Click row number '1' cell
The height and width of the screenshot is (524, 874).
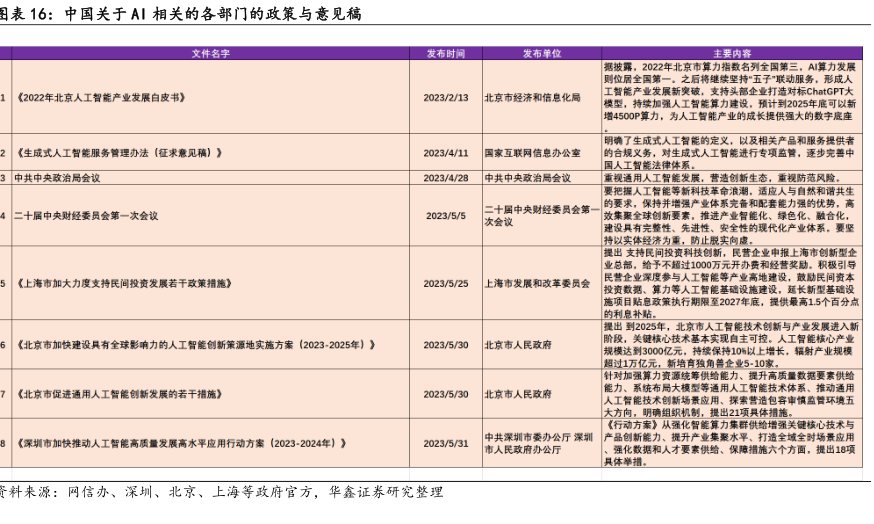[x=5, y=98]
